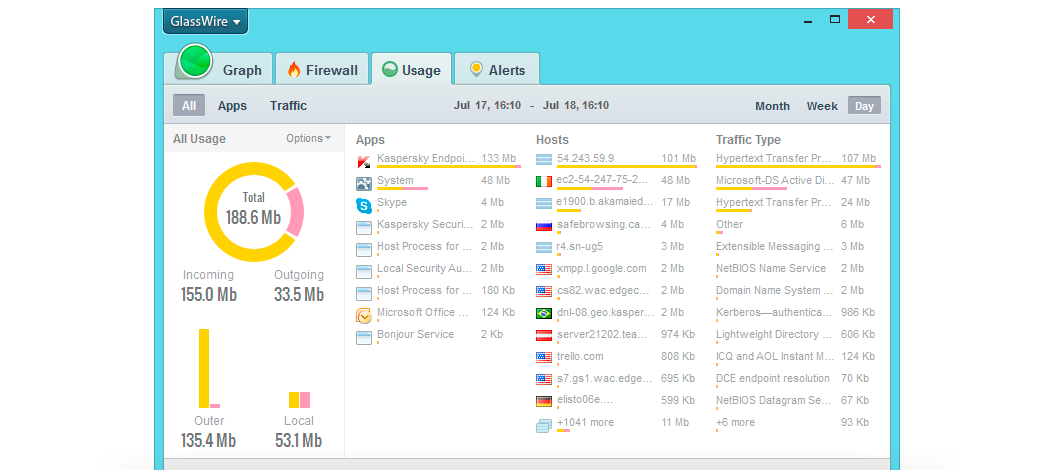Click the Hosts column header

(552, 140)
